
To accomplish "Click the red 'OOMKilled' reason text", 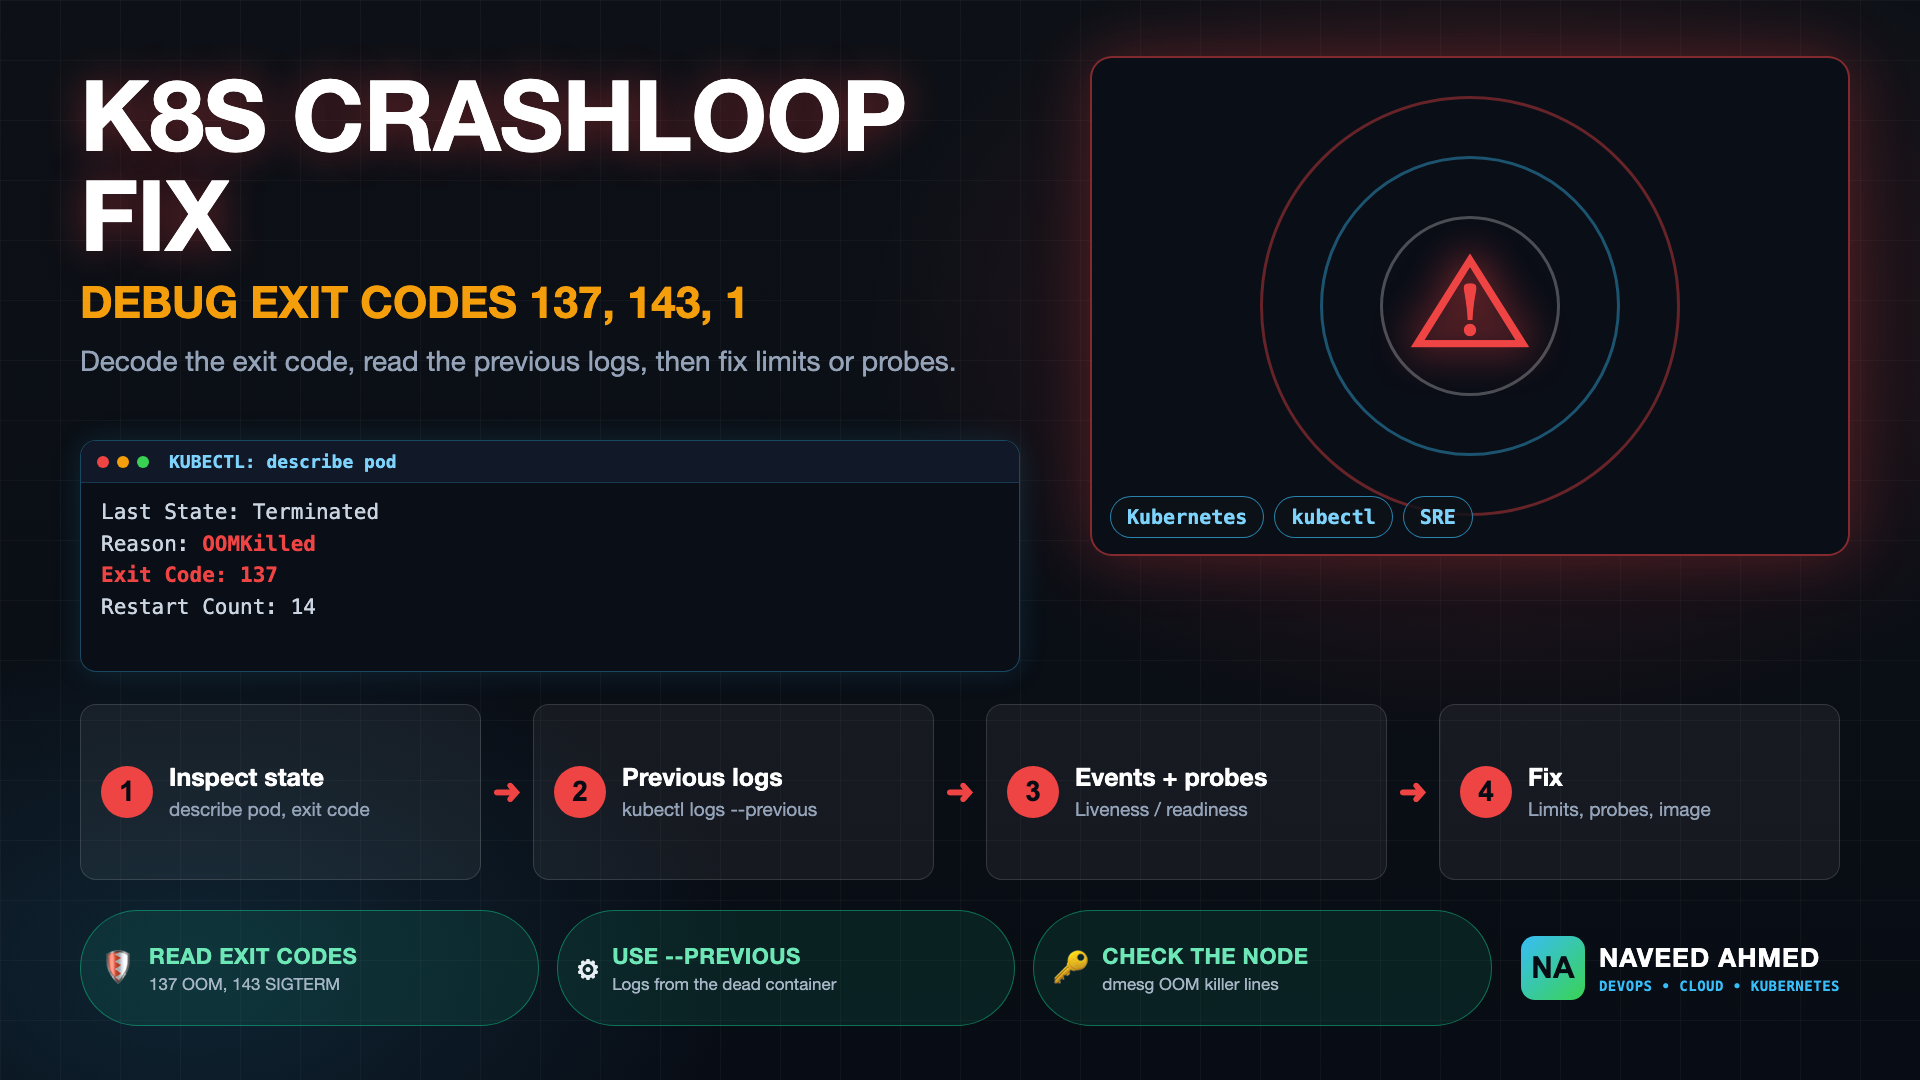I will click(x=259, y=544).
